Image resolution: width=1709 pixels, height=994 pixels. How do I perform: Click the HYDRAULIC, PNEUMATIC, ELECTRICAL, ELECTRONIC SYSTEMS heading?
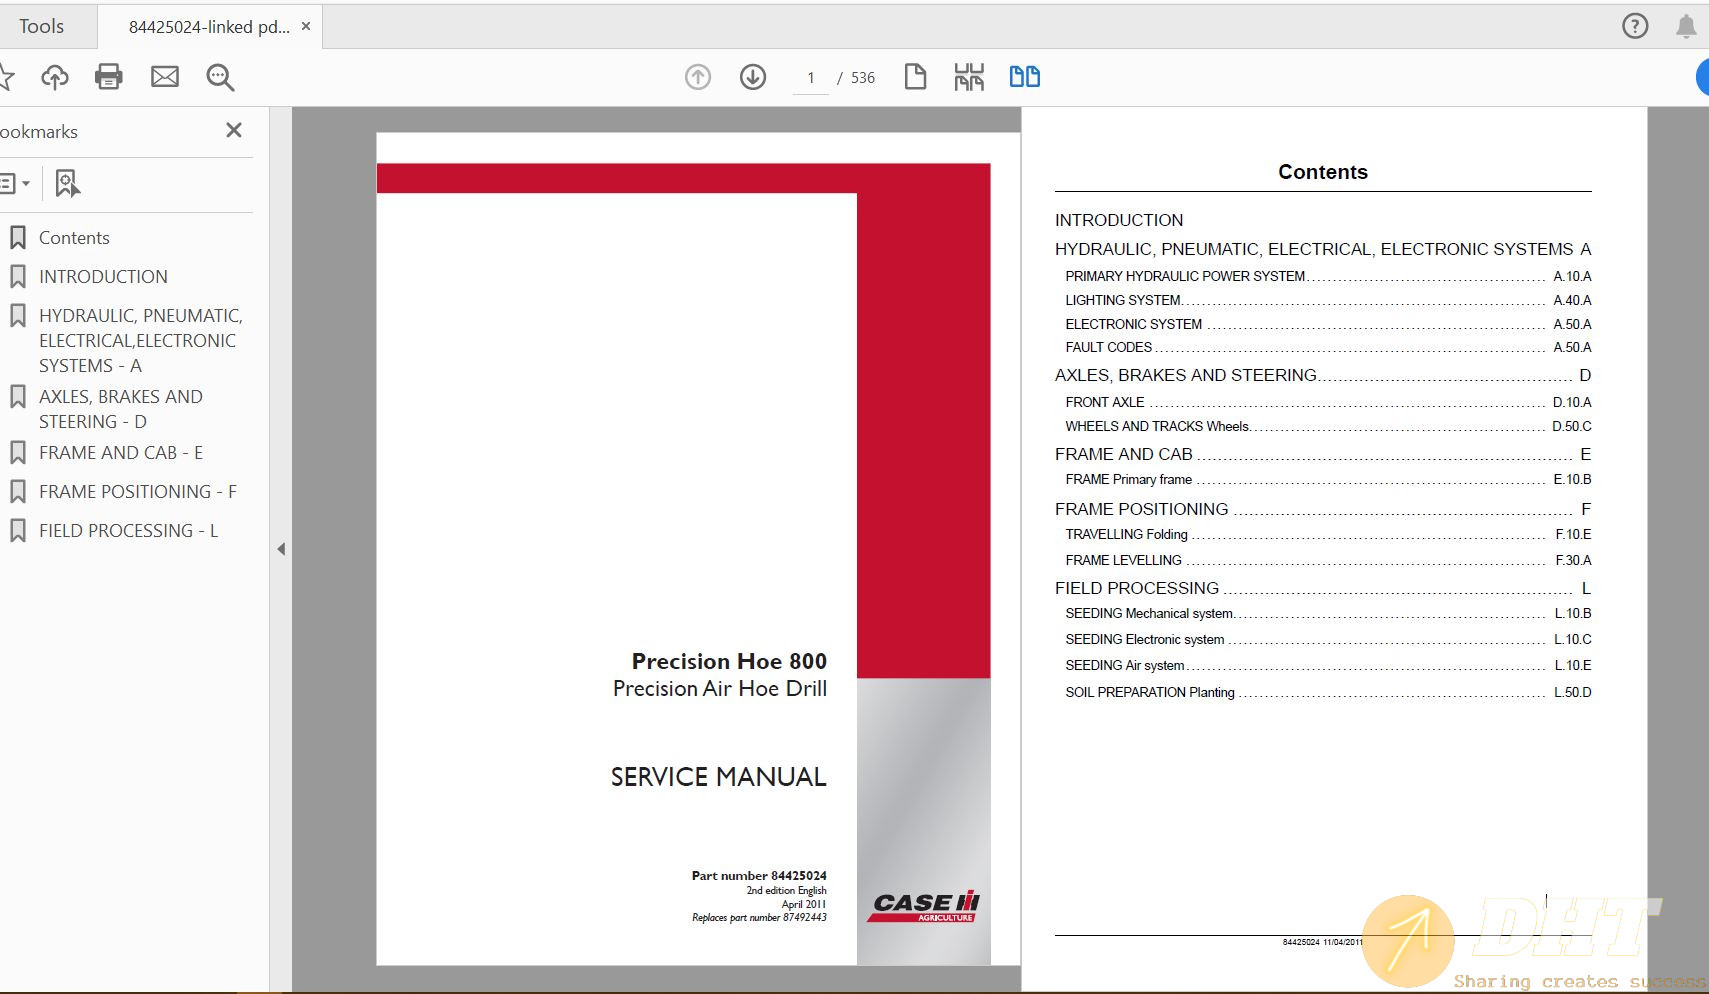click(1323, 249)
